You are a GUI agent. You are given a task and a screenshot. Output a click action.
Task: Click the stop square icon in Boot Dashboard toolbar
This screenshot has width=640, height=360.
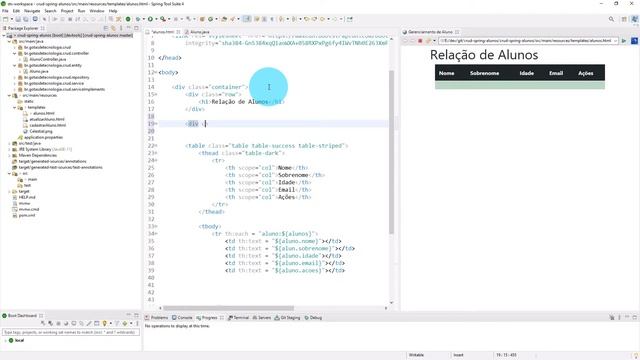(58, 323)
